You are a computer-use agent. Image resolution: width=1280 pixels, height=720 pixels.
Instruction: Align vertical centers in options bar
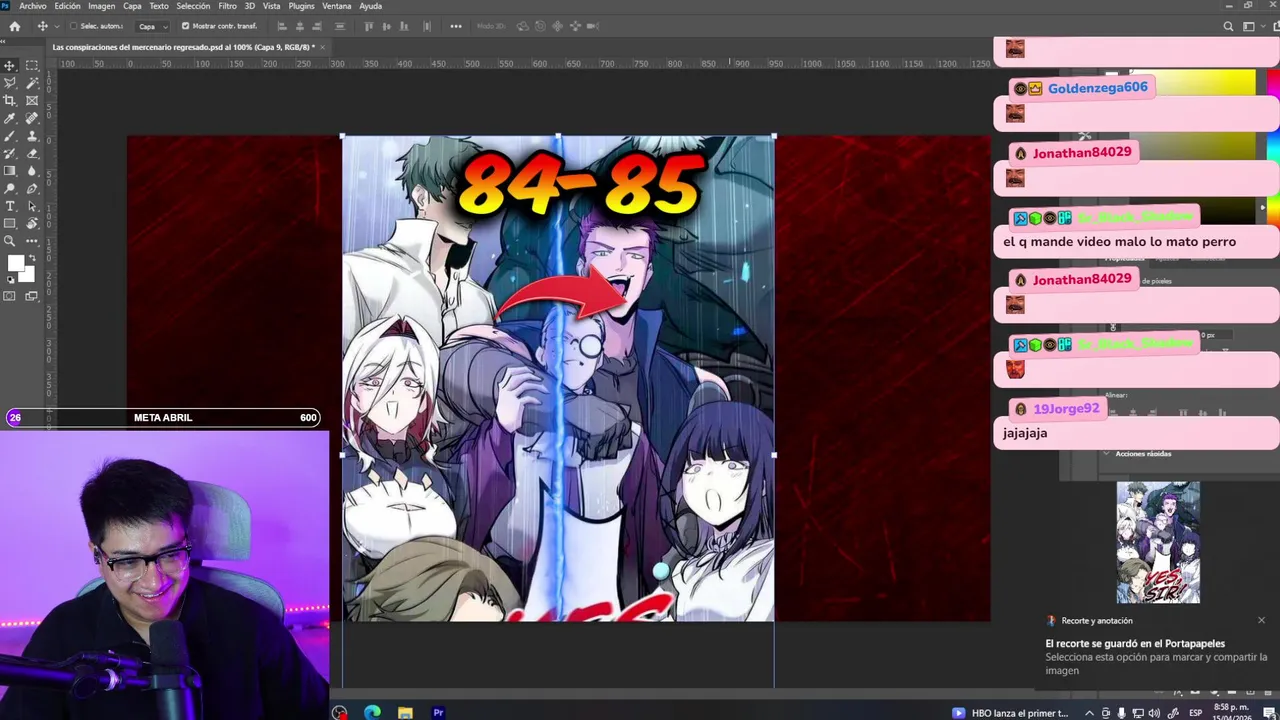point(387,26)
